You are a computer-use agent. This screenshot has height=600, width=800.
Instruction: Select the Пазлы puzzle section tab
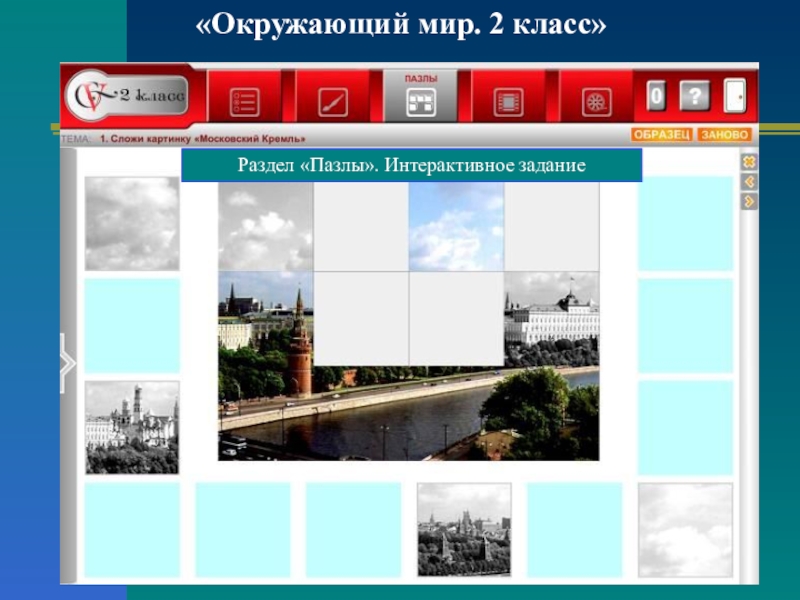click(421, 96)
